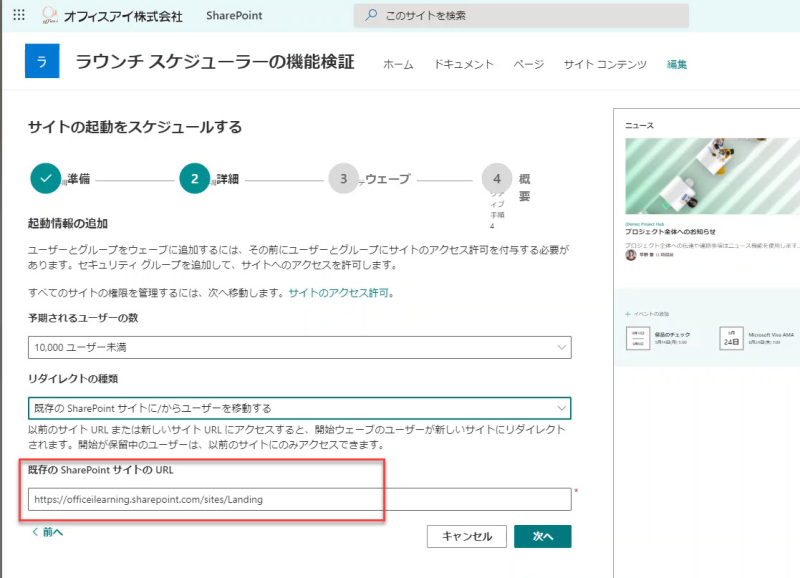Viewport: 800px width, 578px height.
Task: Click the 編集 navigation link
Action: click(x=677, y=64)
